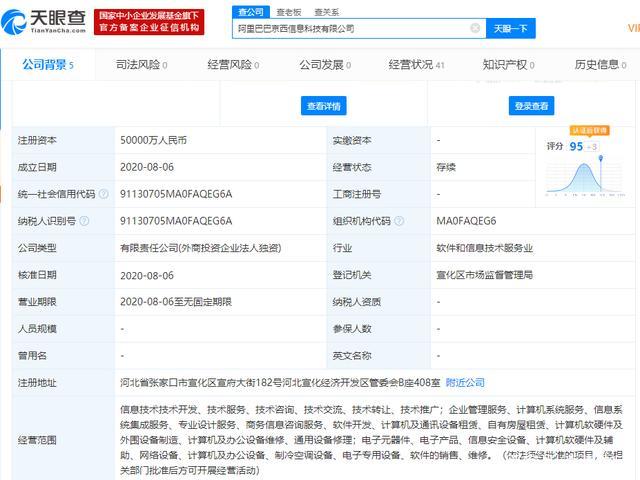Click the 注册资本 label

(x=37, y=140)
